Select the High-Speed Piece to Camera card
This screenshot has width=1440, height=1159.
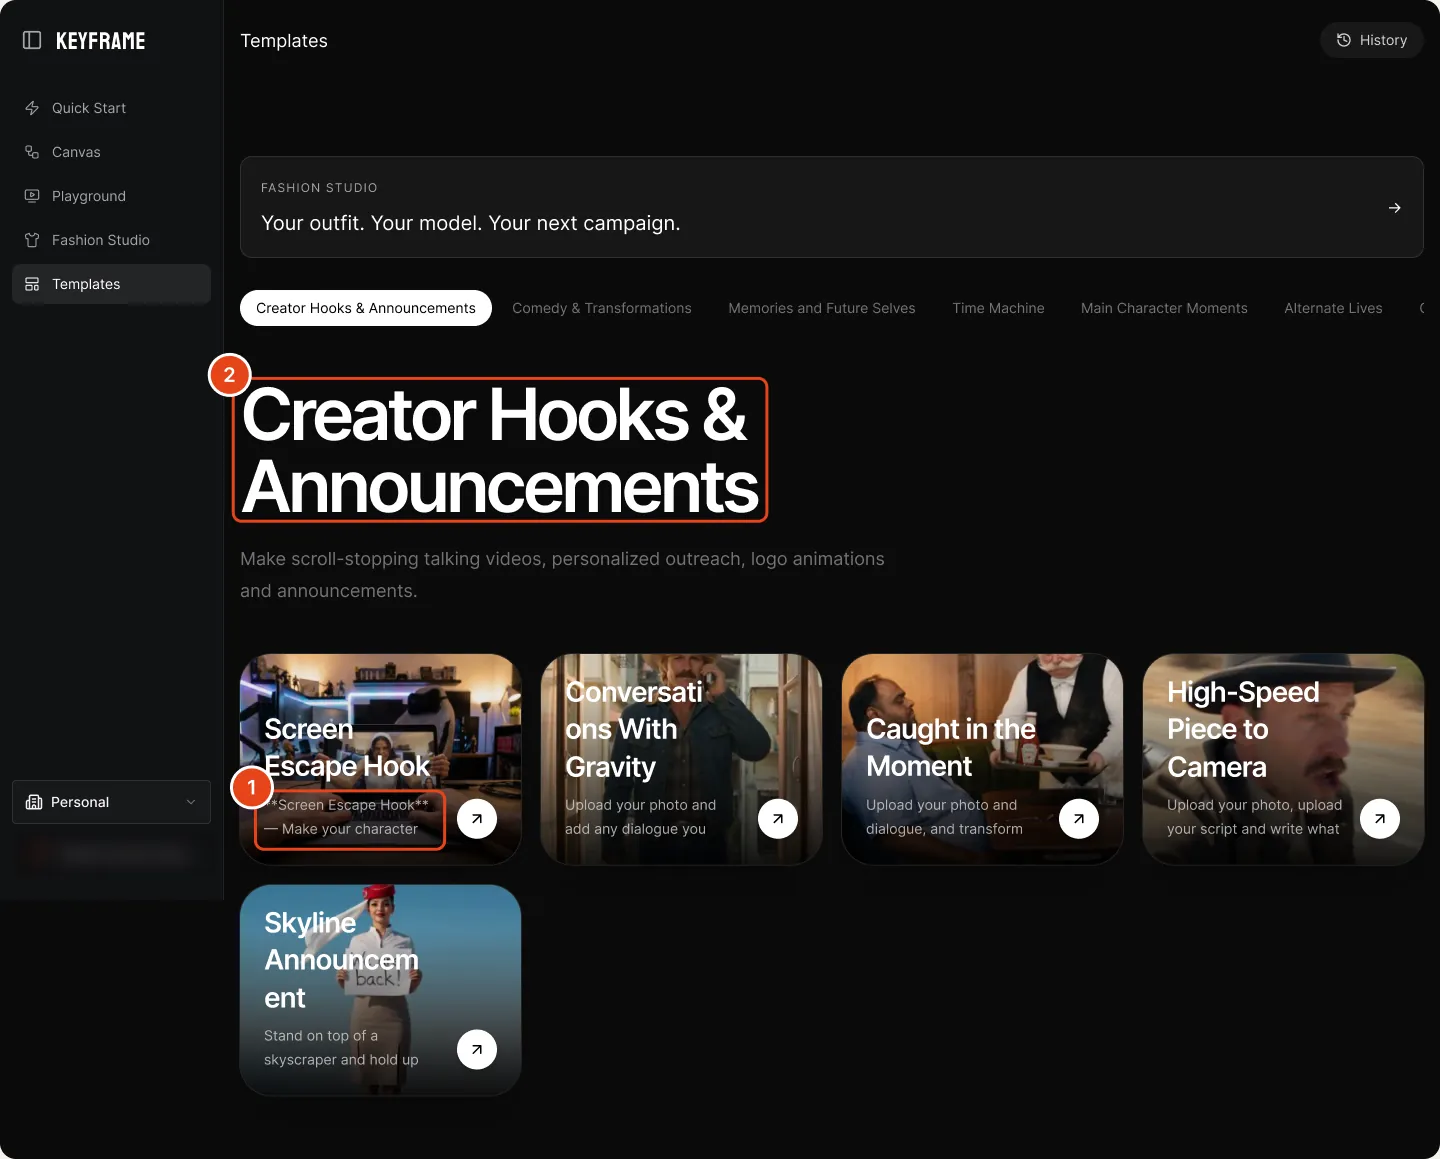tap(1283, 759)
